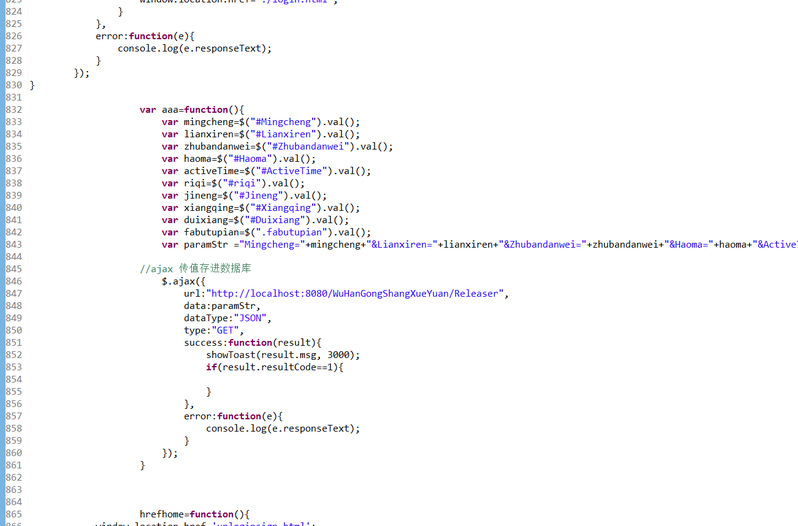Click 'var lianxiren' variable name
The image size is (798, 526).
coord(209,134)
